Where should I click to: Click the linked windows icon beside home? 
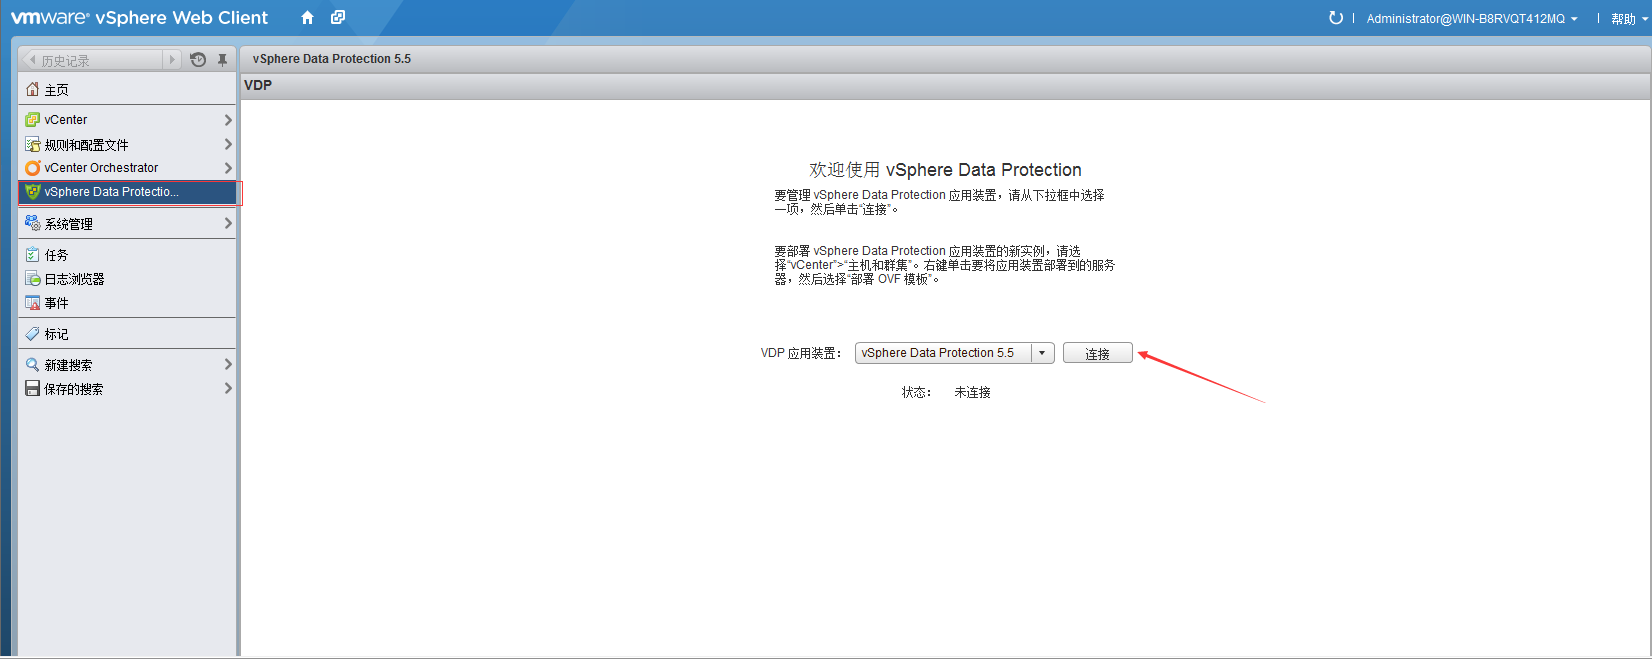click(338, 17)
